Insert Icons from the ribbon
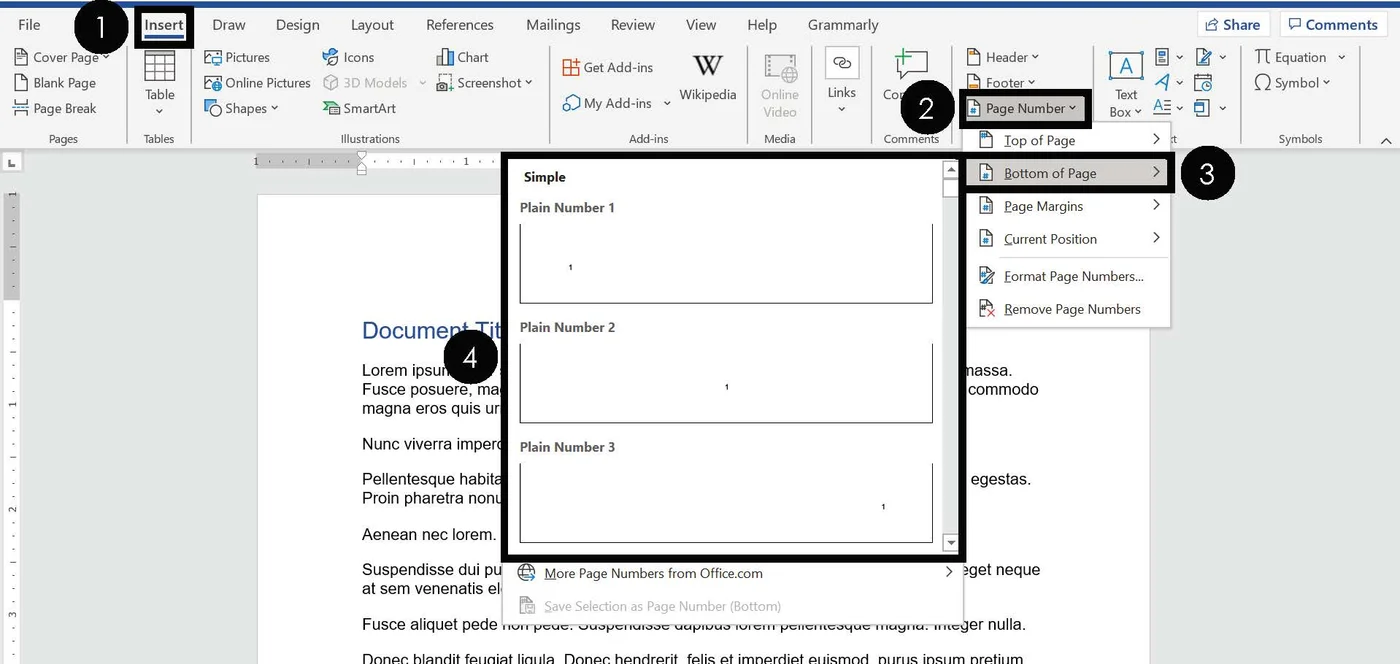 click(348, 57)
